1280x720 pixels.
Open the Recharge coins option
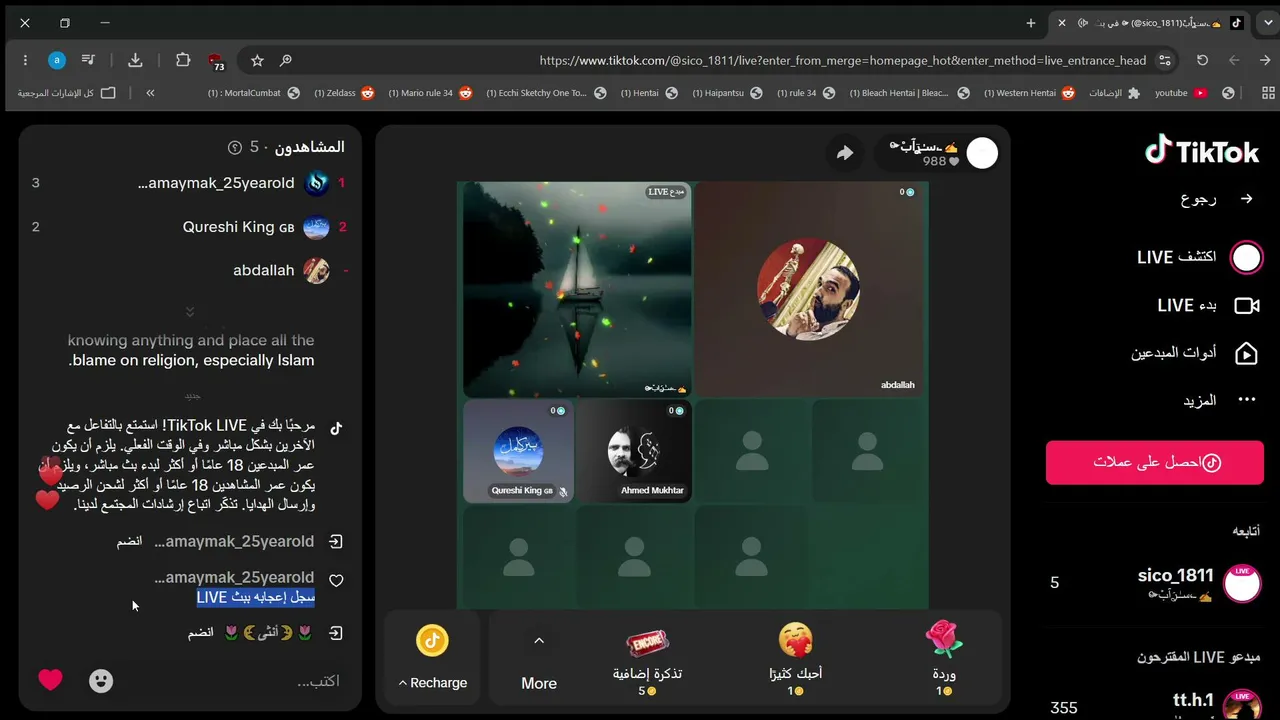point(433,657)
